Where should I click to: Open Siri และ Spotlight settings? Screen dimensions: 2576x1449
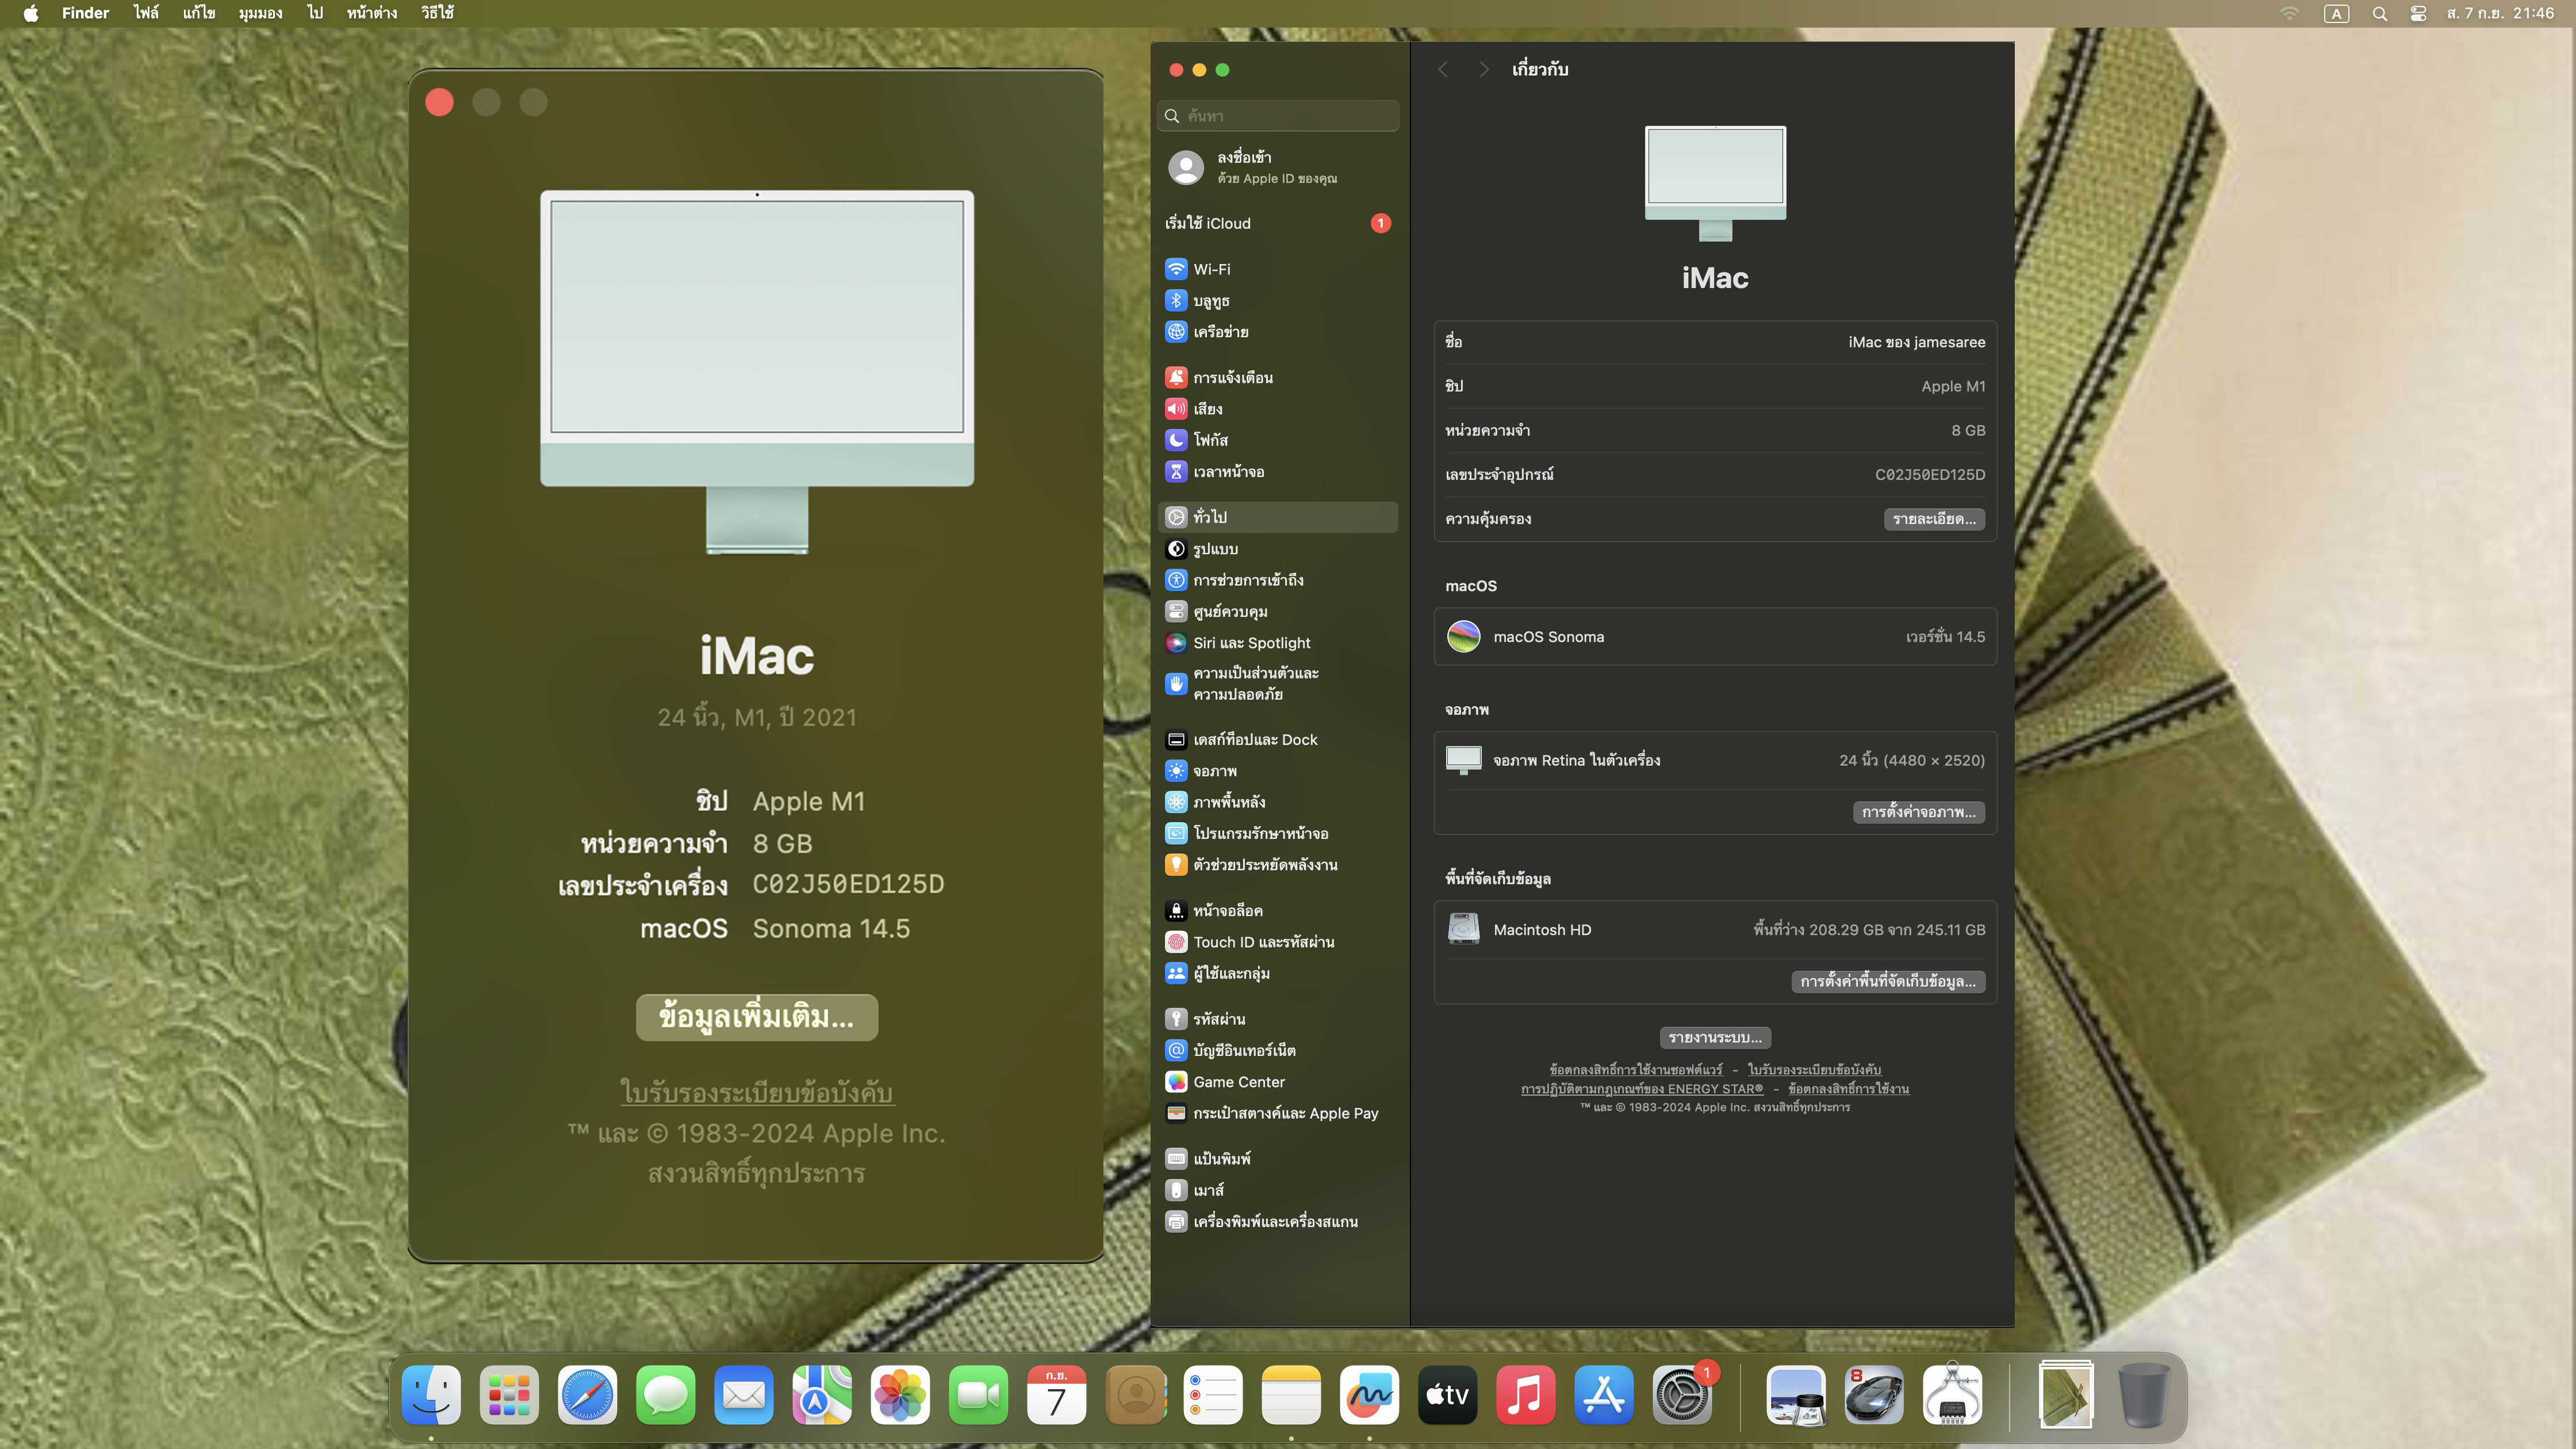click(x=1277, y=643)
